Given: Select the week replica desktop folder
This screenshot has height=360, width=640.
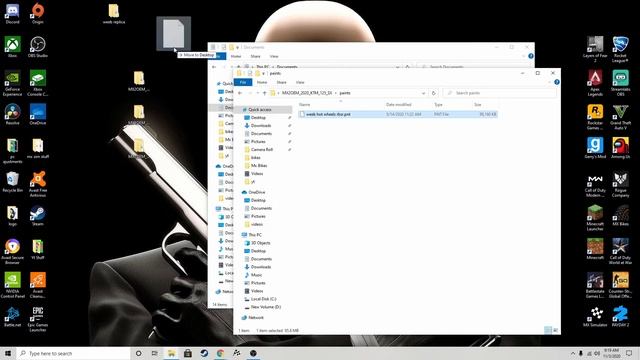Looking at the screenshot, I should tap(113, 14).
